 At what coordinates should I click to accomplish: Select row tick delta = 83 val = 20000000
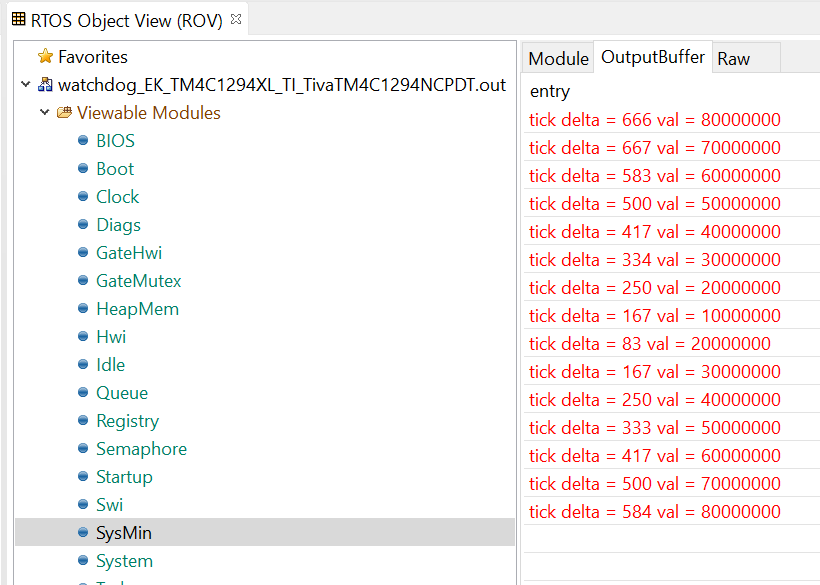click(x=649, y=344)
